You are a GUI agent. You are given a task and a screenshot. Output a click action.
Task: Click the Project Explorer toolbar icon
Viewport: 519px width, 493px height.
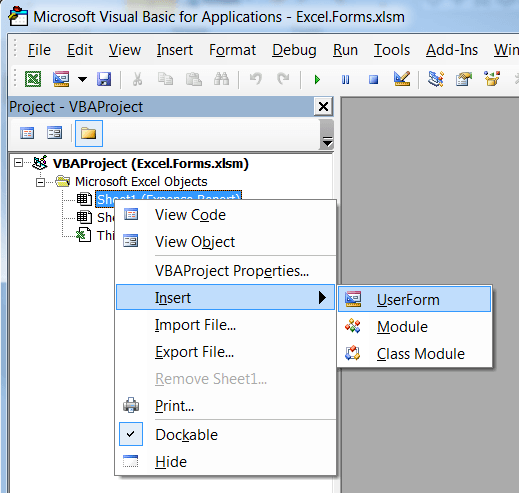point(436,79)
